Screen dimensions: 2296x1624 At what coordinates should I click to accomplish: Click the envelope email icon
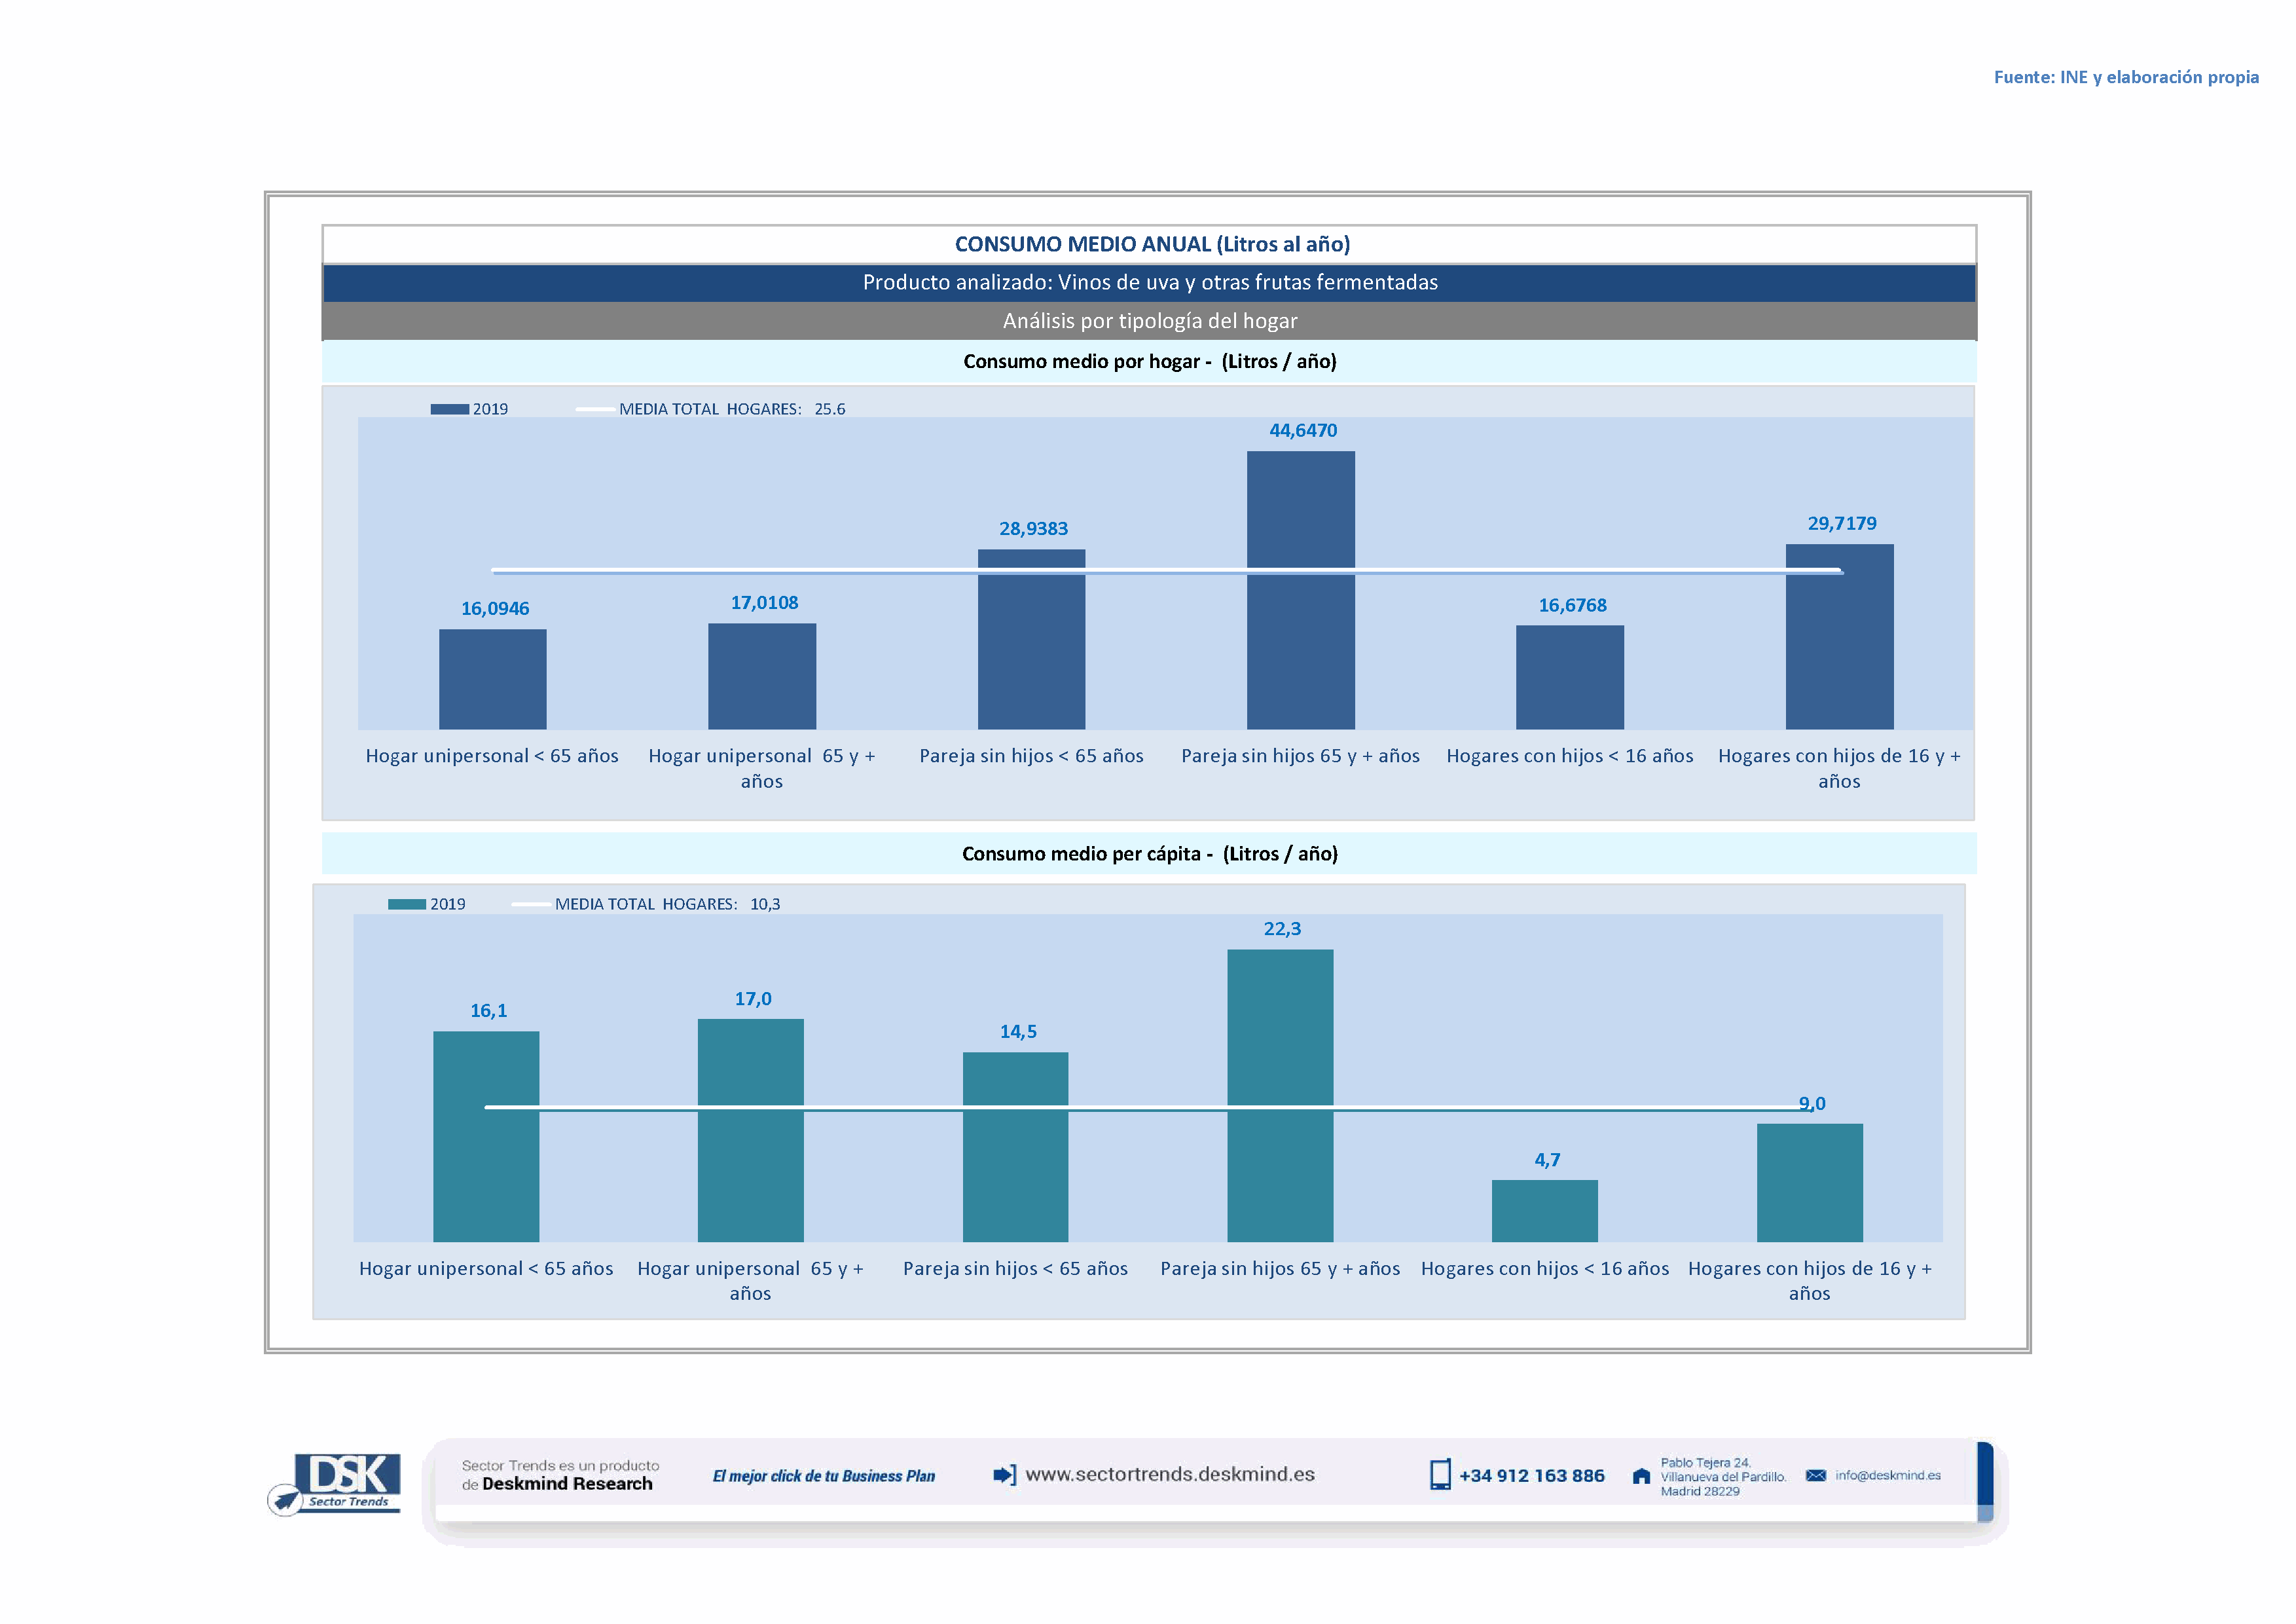(x=1816, y=1475)
